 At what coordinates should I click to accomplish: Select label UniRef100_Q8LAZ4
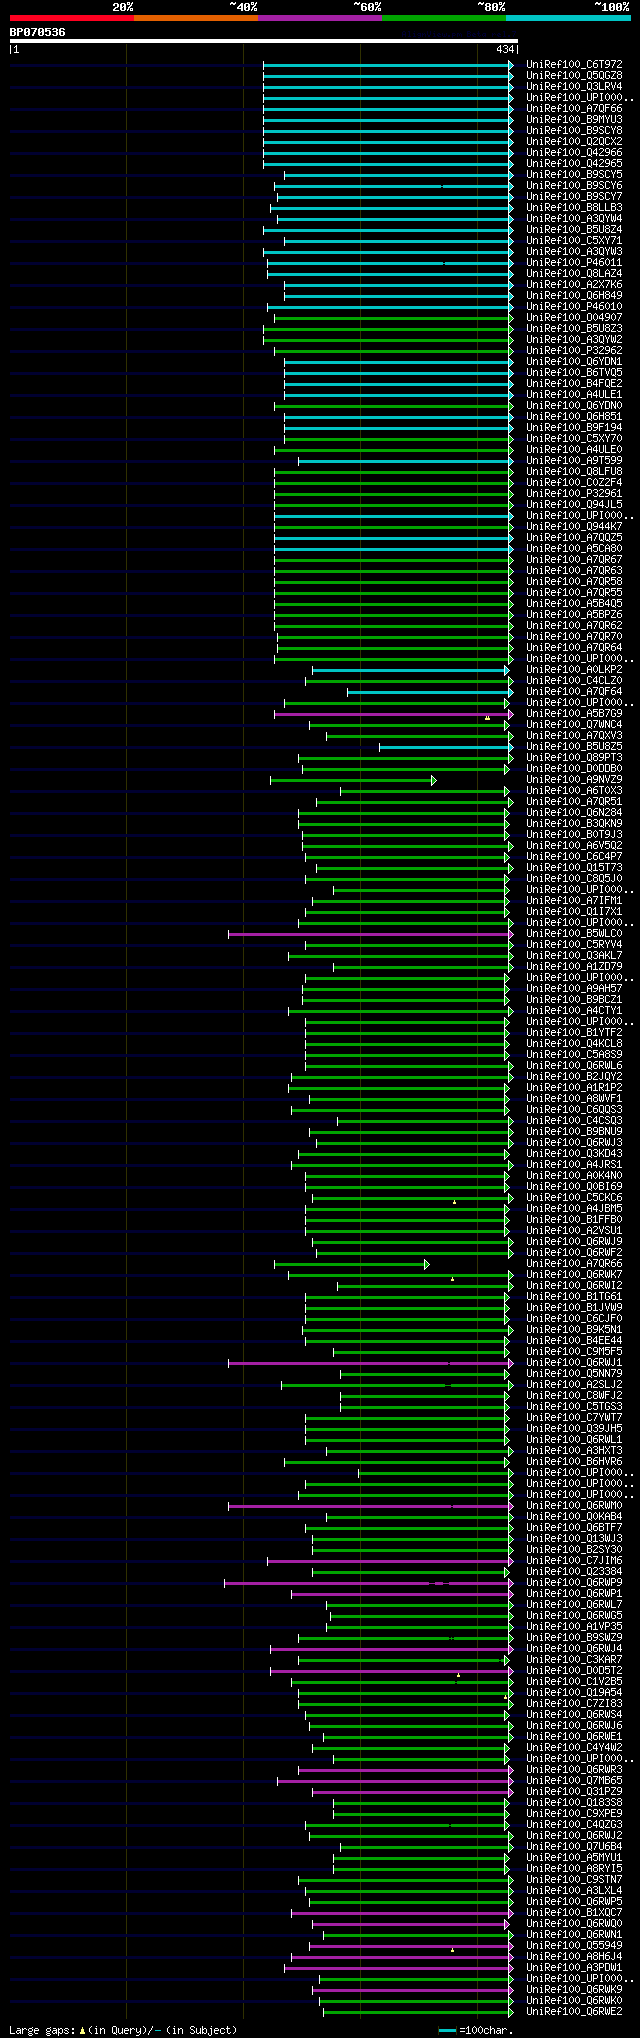[574, 274]
